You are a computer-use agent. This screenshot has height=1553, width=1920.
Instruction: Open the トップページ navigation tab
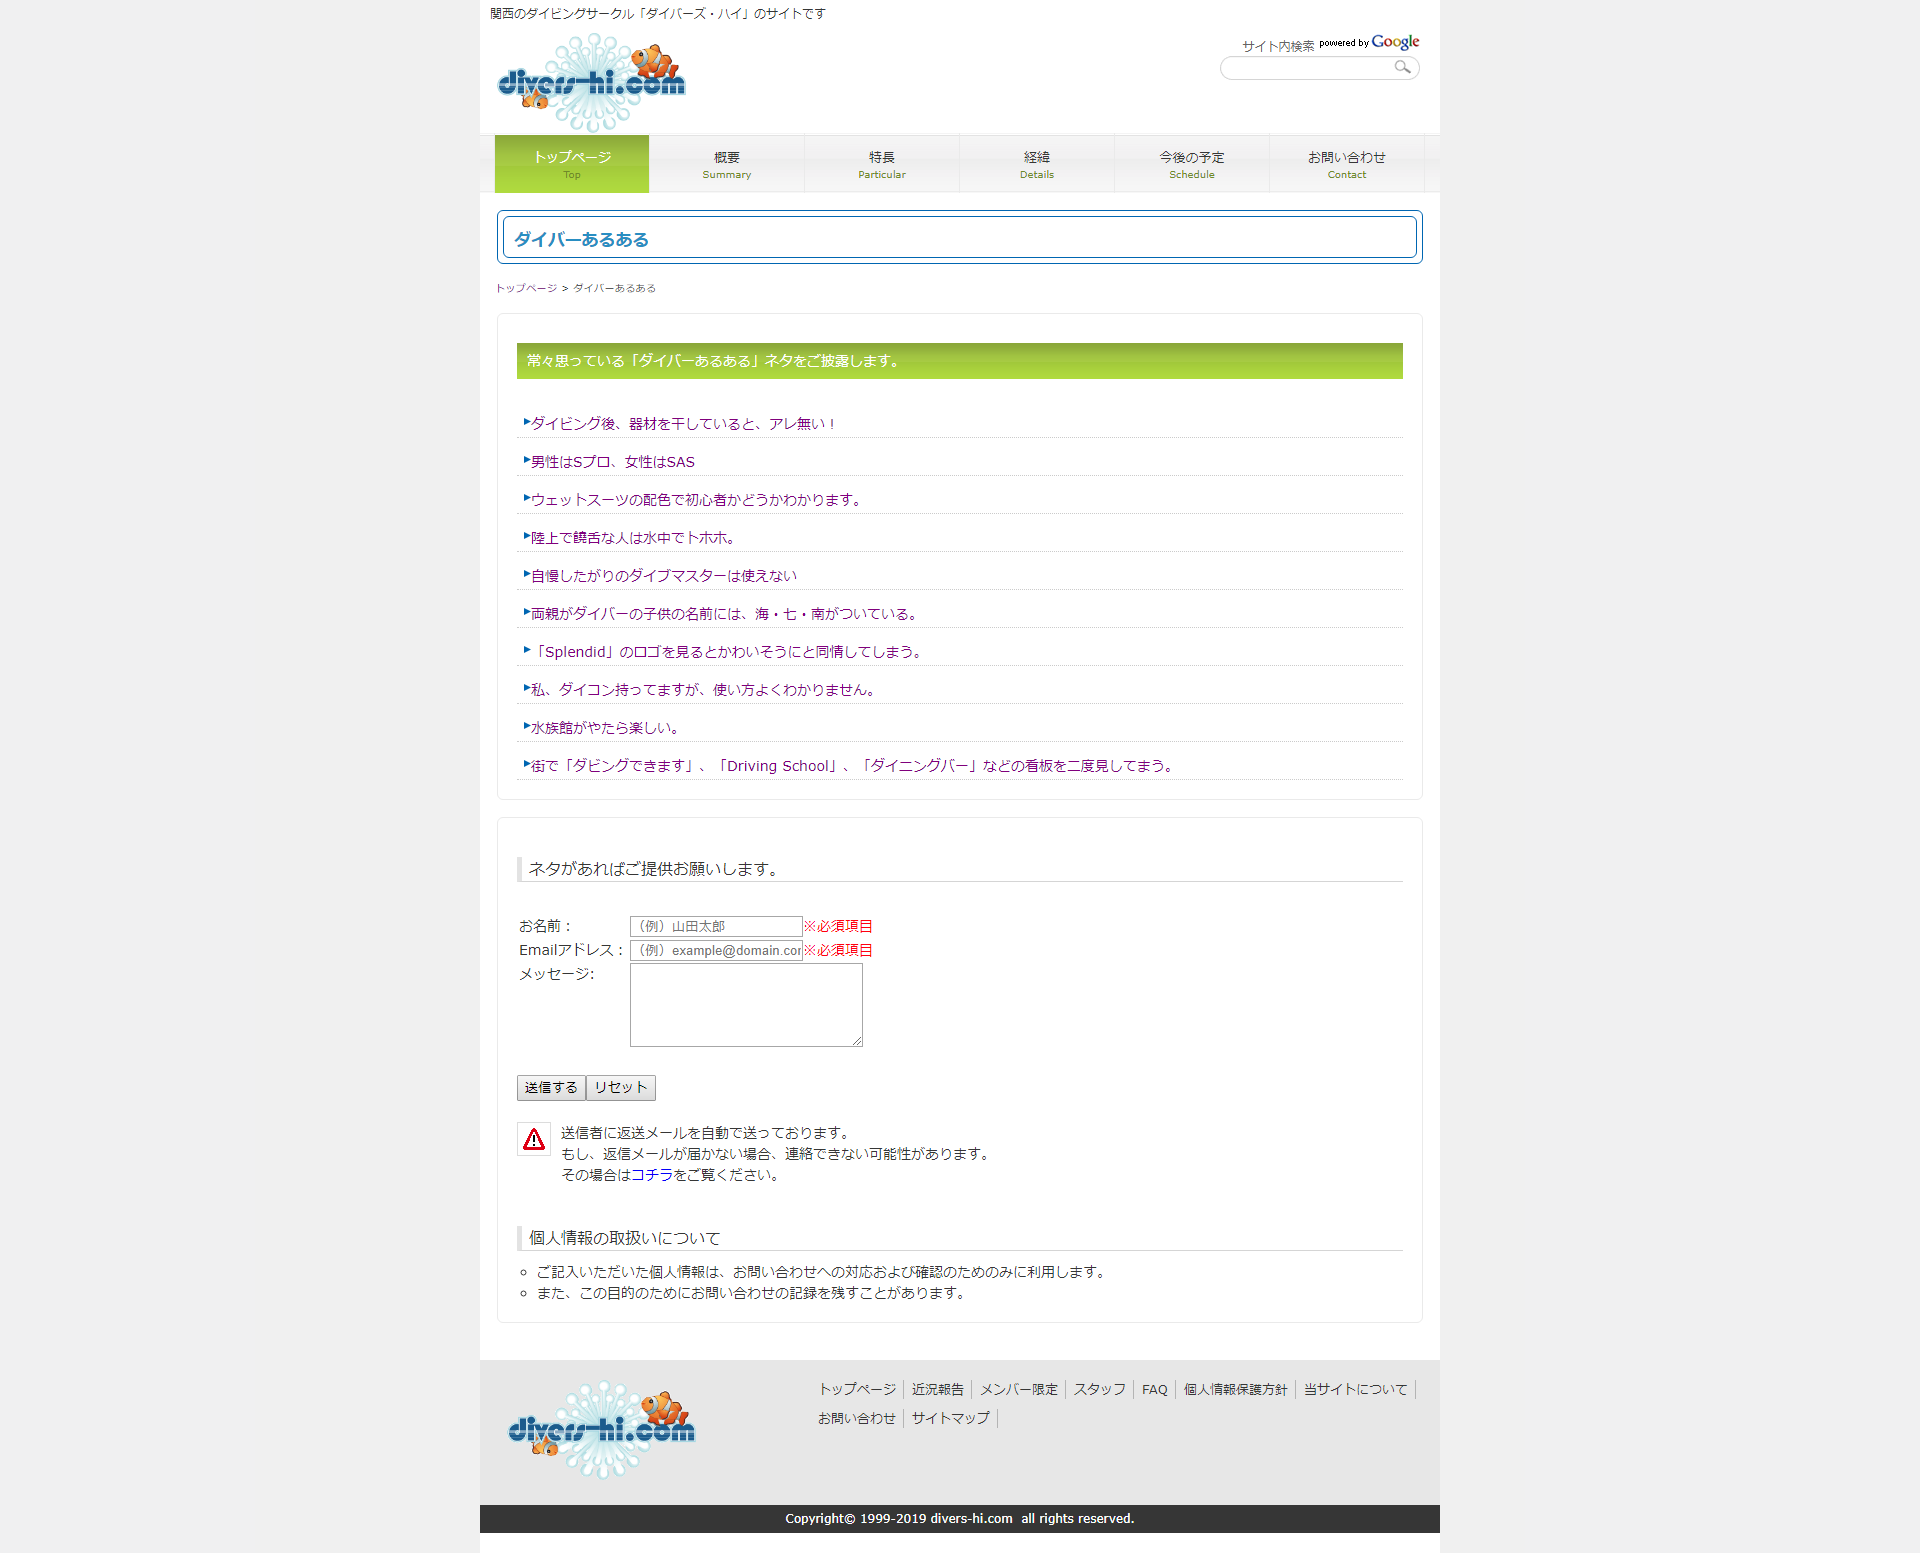coord(572,164)
